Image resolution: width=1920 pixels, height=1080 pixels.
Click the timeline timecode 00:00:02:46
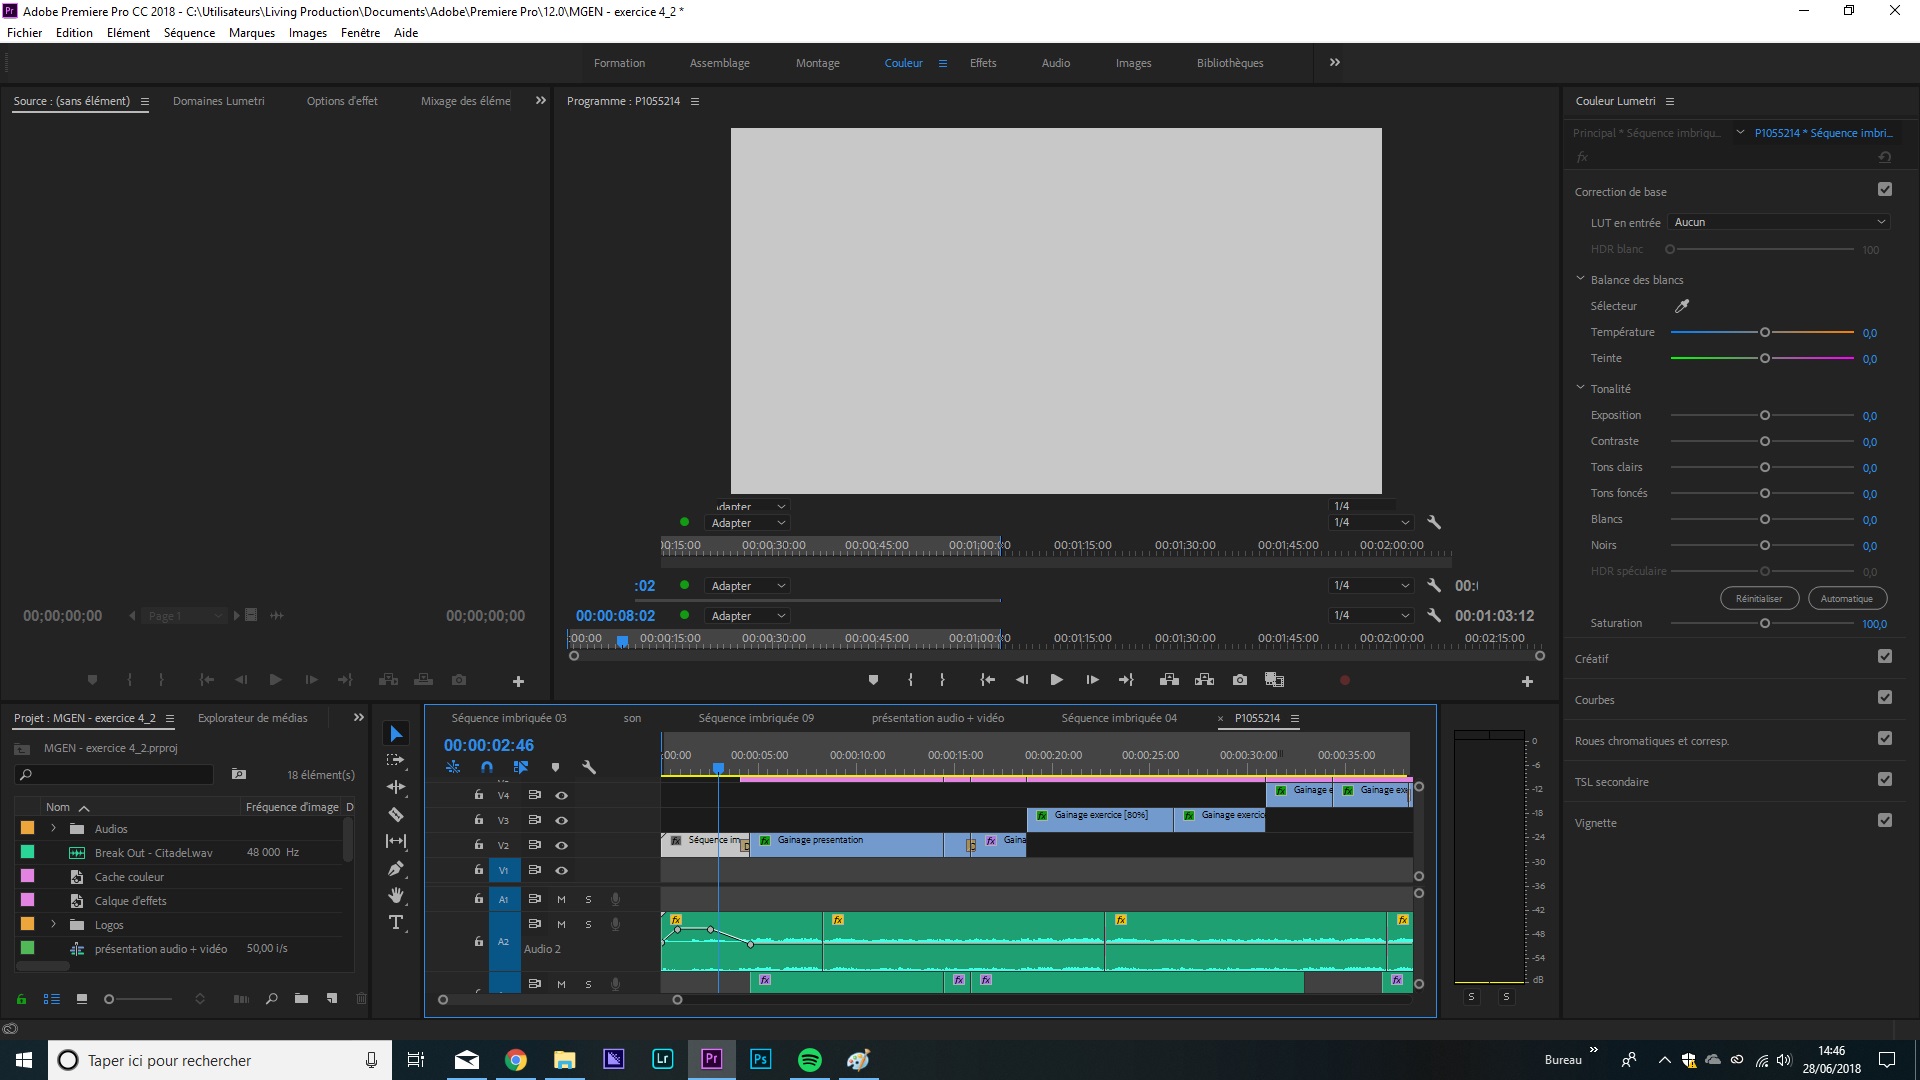(489, 745)
